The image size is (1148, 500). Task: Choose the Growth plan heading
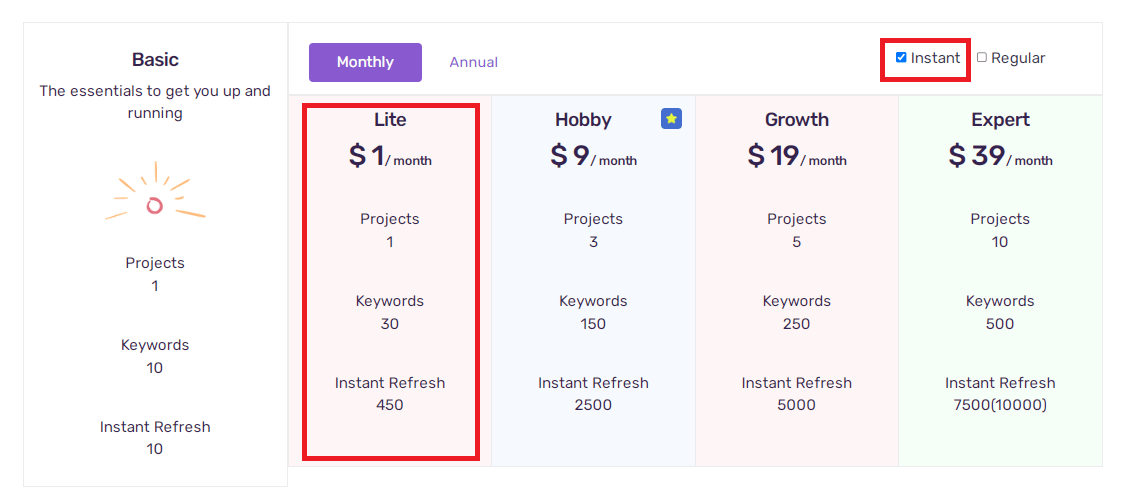(x=797, y=119)
